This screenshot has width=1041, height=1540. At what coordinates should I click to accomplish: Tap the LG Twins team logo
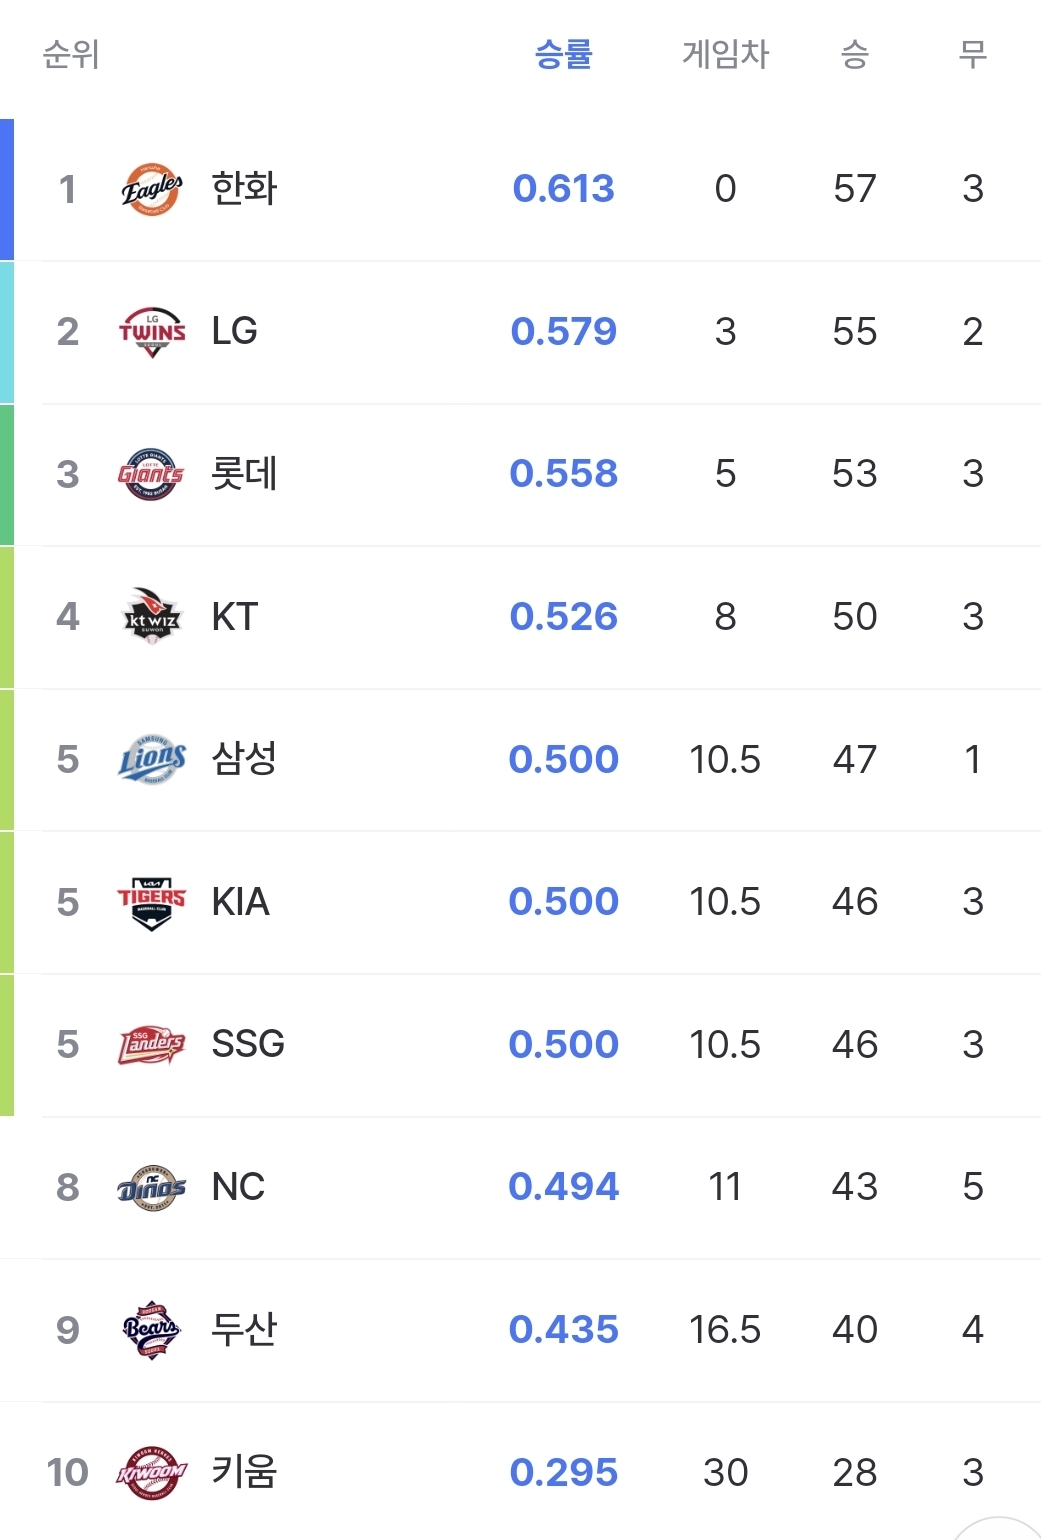[152, 332]
